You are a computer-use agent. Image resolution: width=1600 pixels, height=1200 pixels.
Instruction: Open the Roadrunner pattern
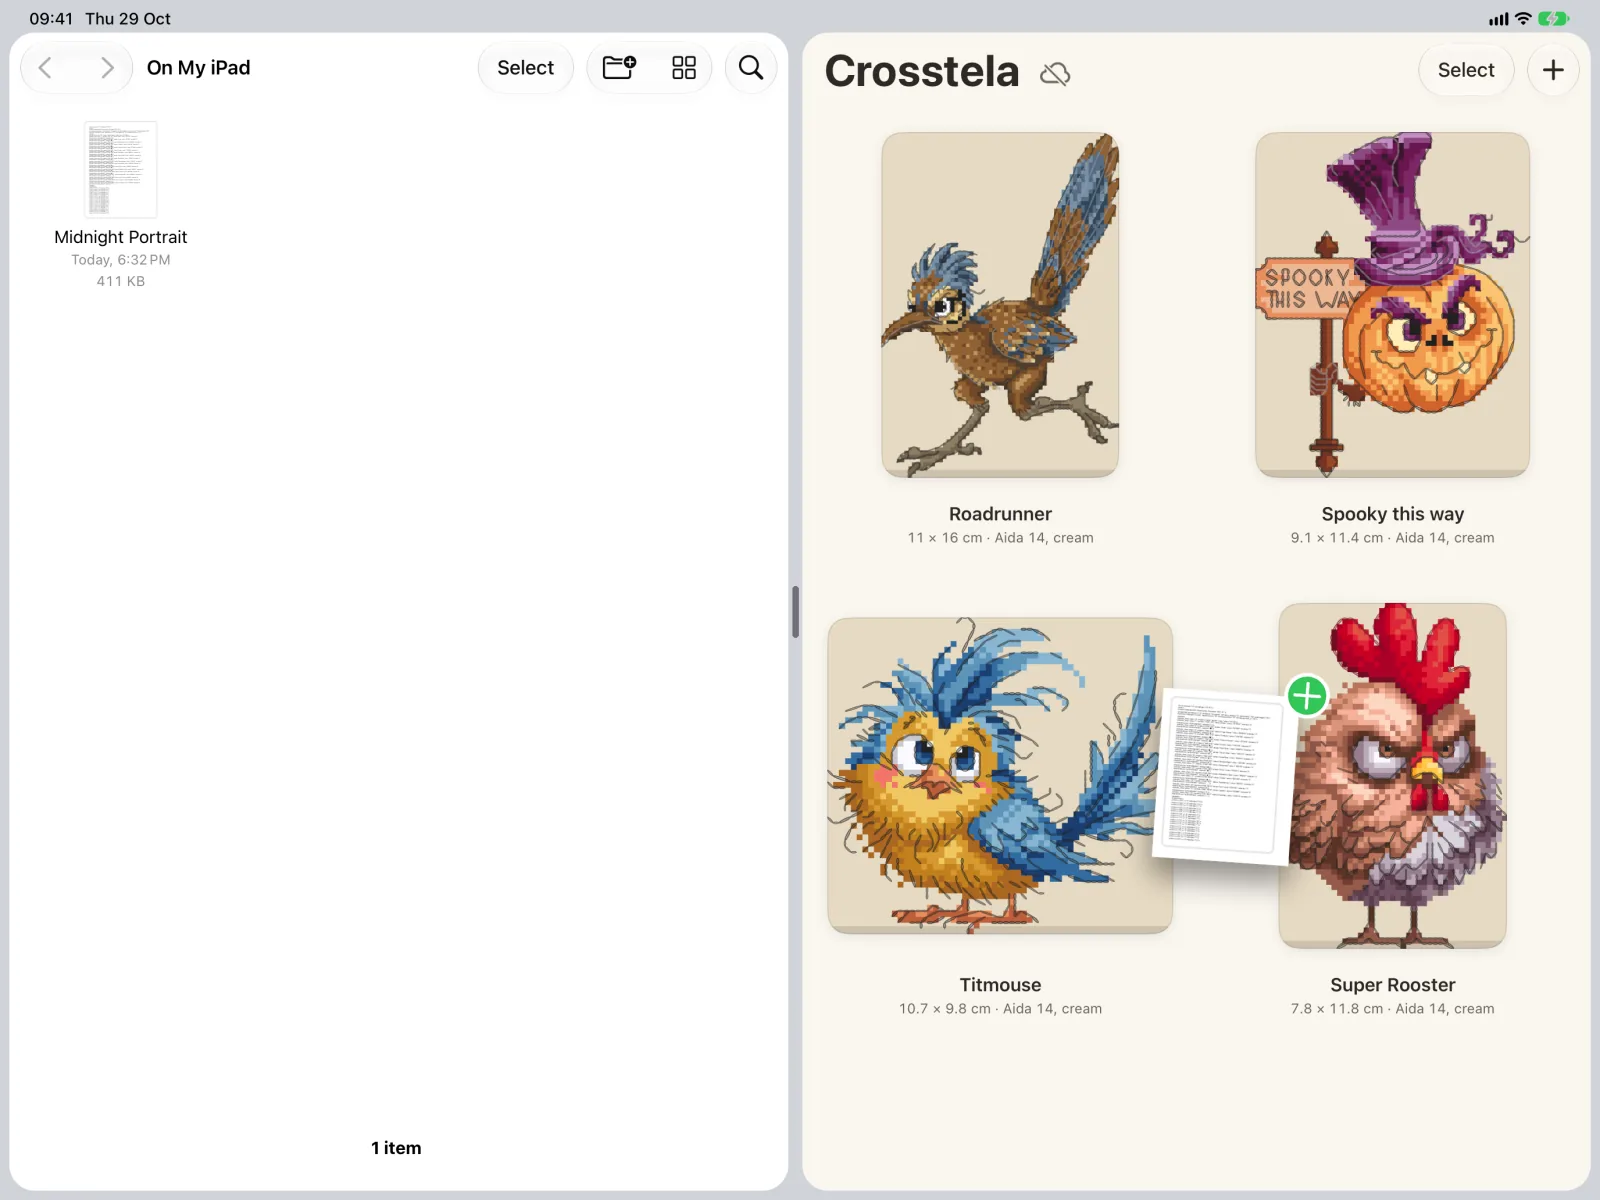click(x=1000, y=305)
